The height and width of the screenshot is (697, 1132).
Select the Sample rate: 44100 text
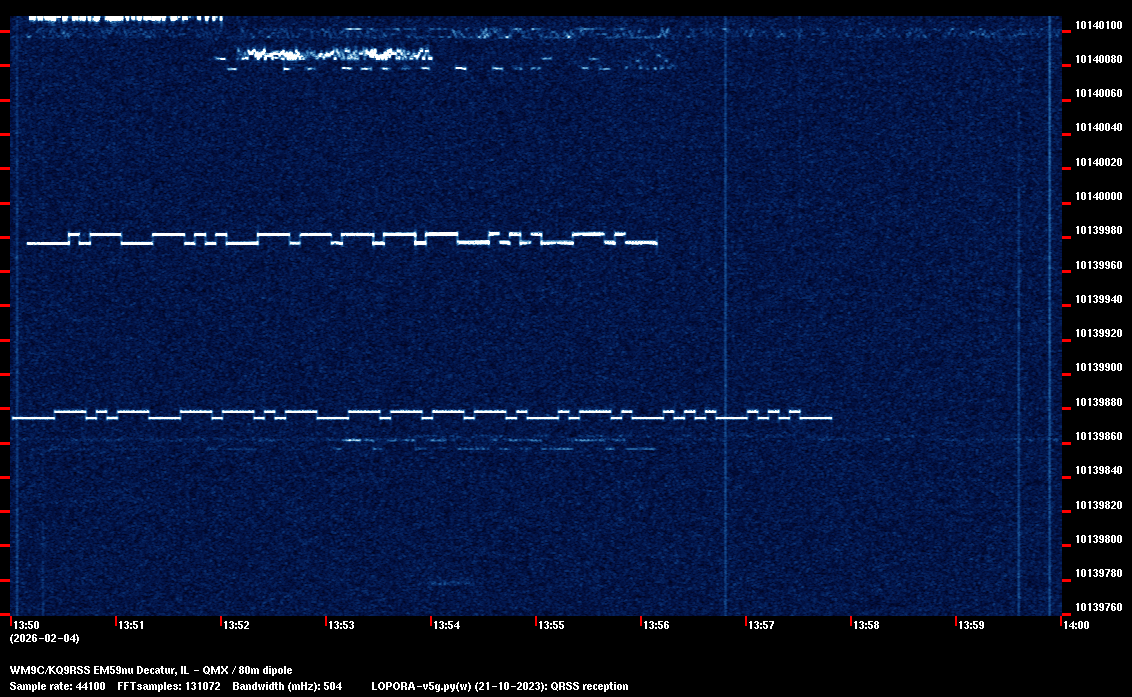pyautogui.click(x=56, y=686)
